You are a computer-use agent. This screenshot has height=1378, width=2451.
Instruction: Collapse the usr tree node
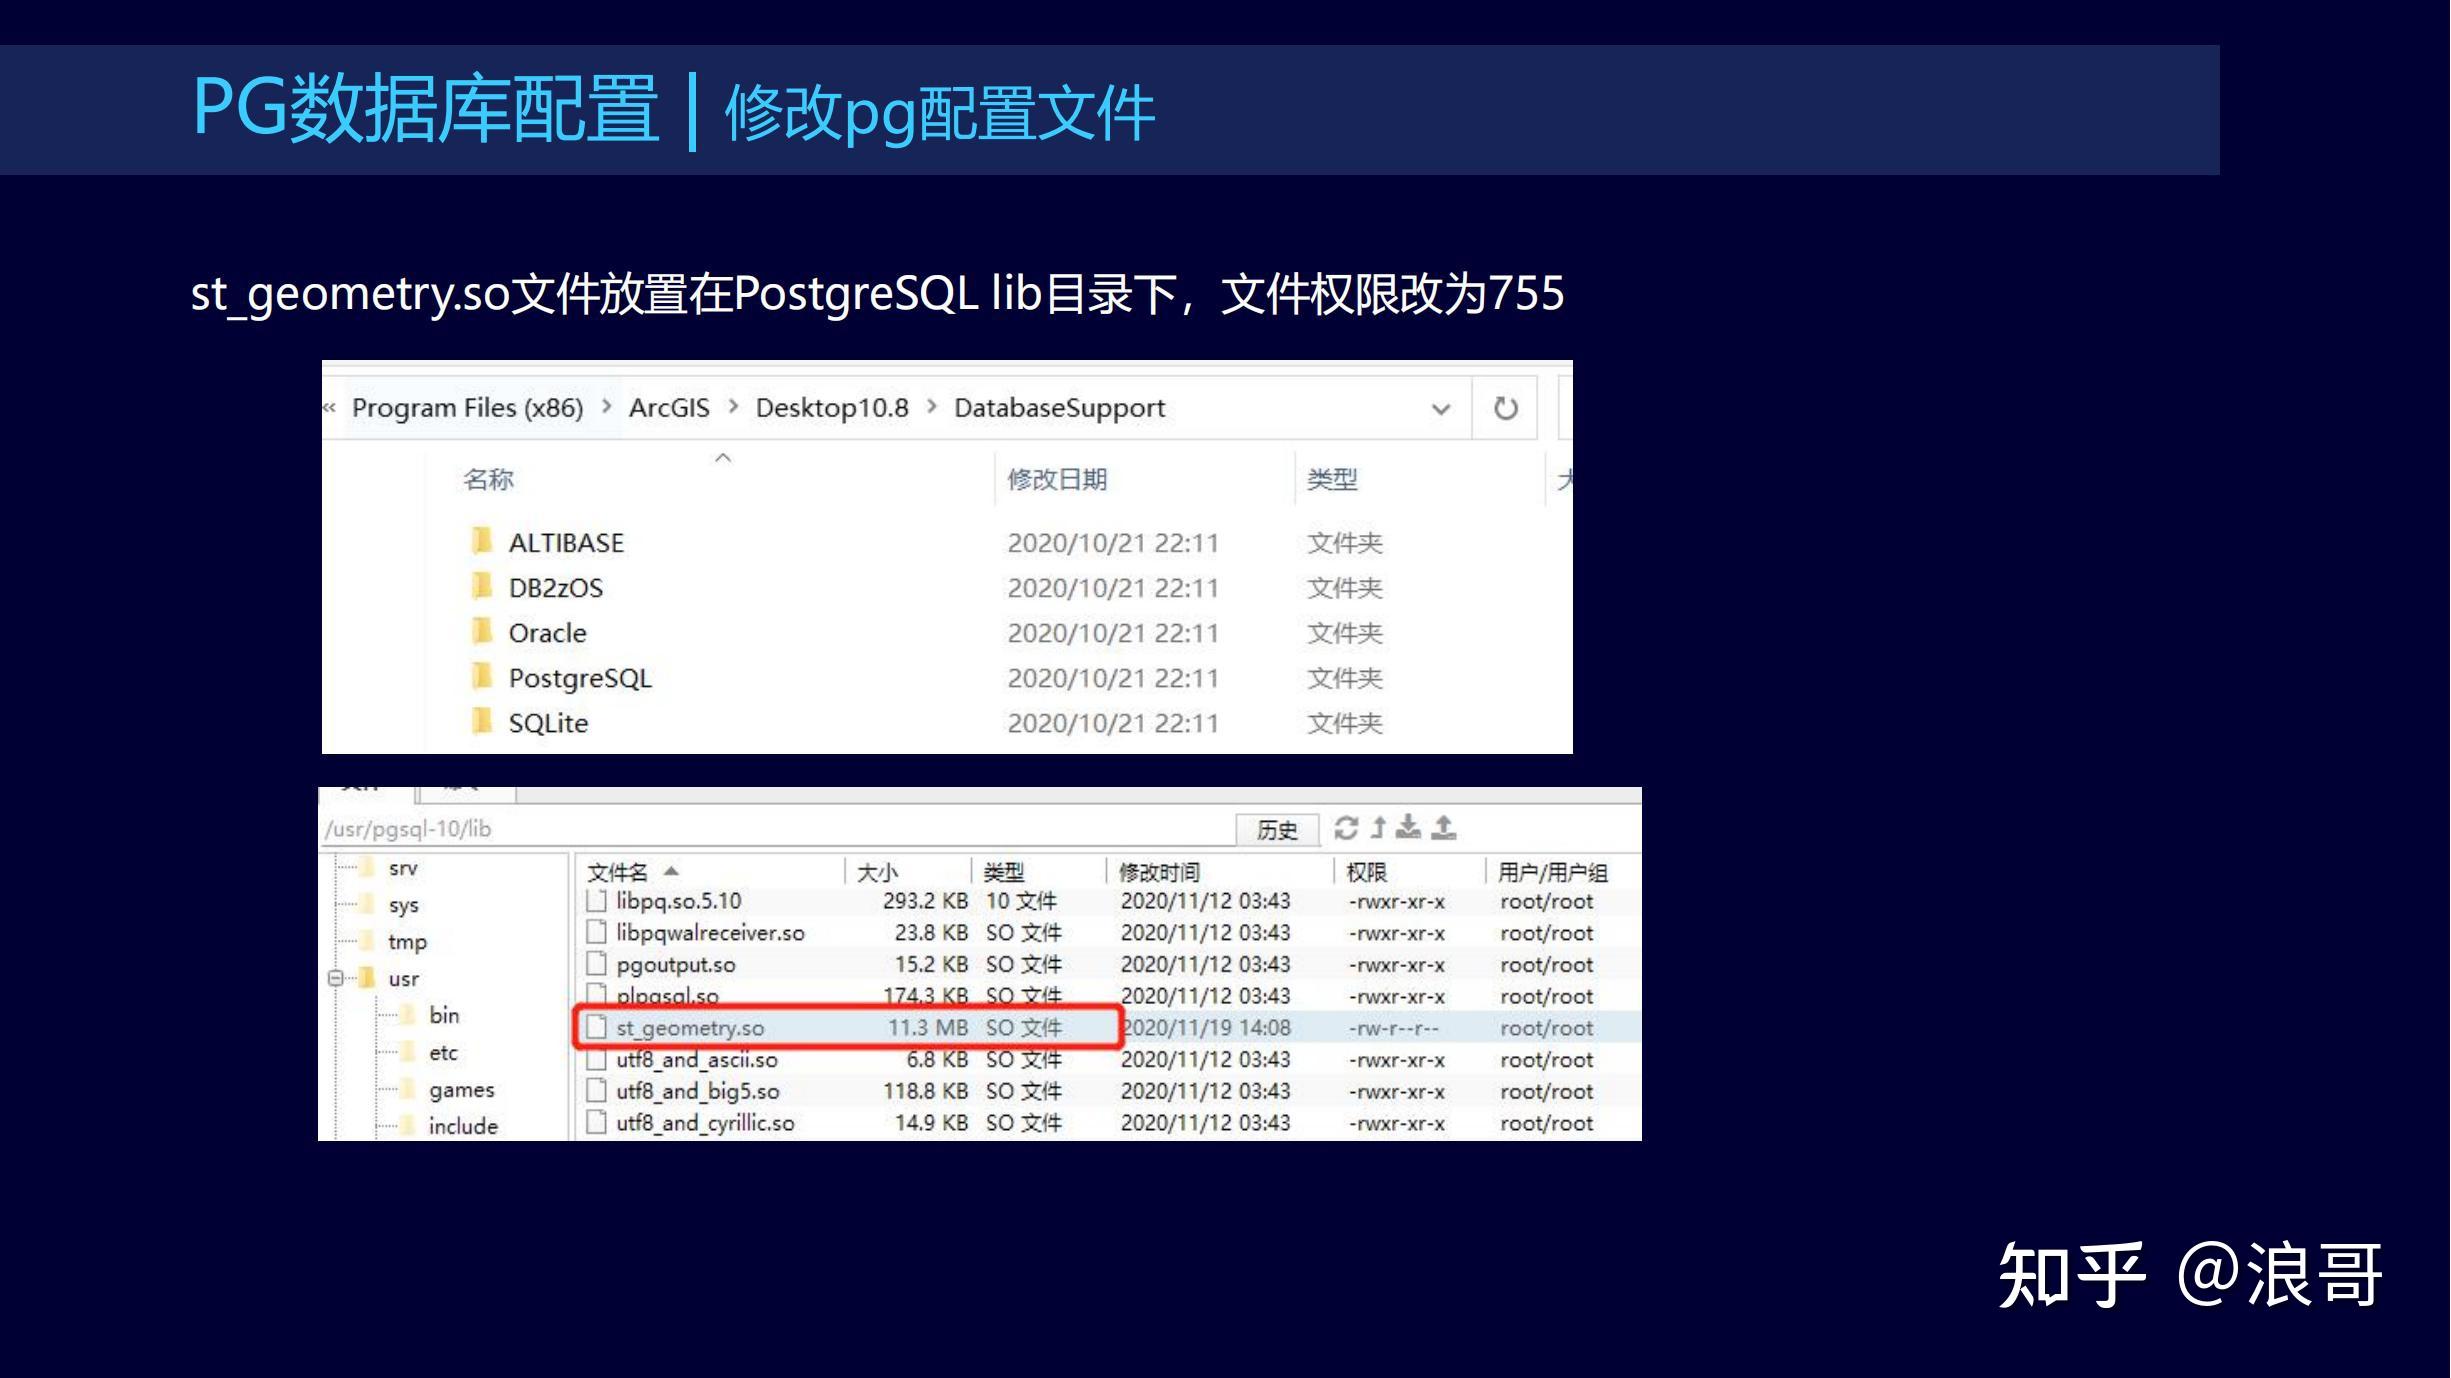coord(336,978)
